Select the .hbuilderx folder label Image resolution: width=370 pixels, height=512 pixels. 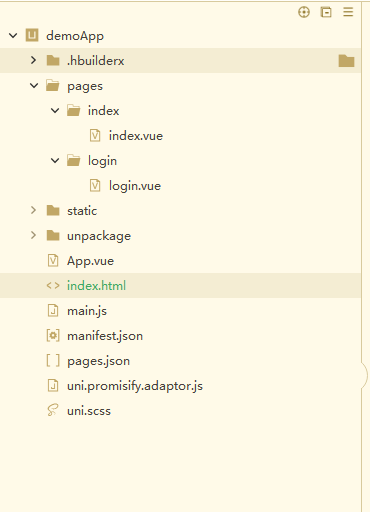96,61
